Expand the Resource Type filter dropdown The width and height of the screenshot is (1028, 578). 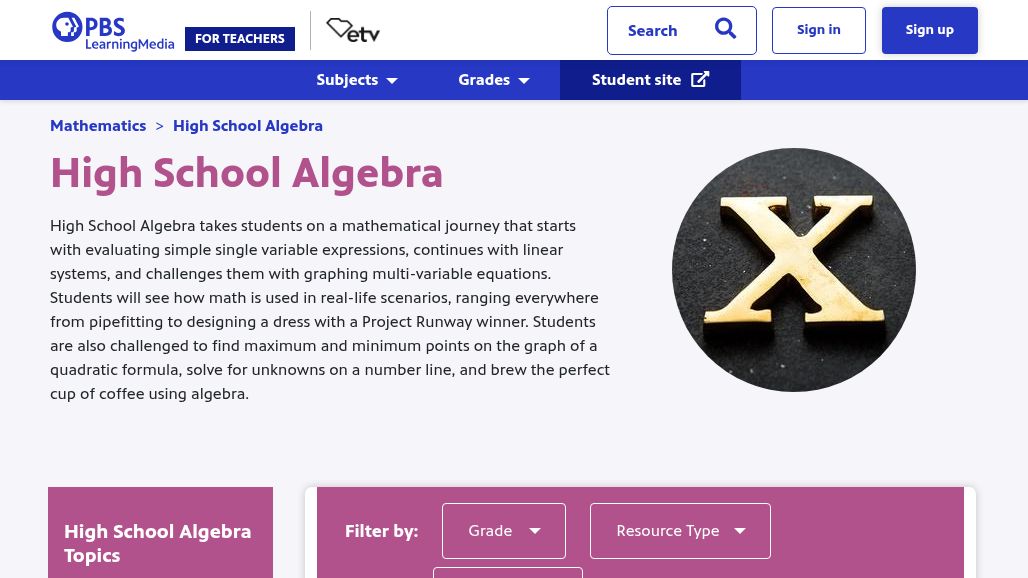[x=680, y=531]
